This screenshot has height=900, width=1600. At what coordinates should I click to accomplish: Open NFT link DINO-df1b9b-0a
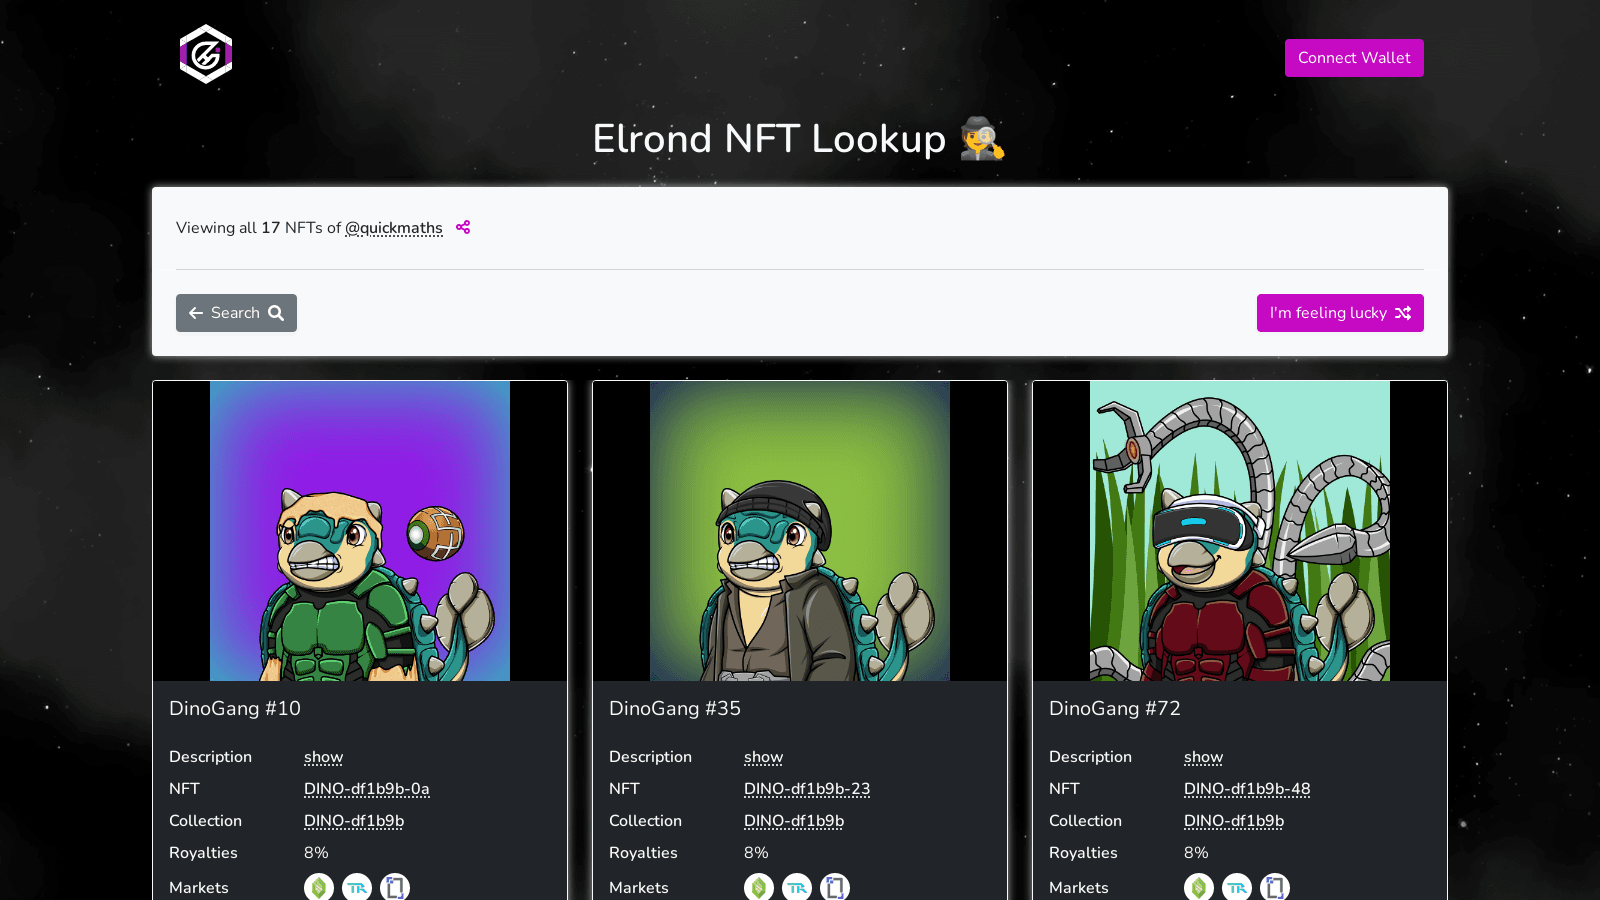[x=367, y=789]
